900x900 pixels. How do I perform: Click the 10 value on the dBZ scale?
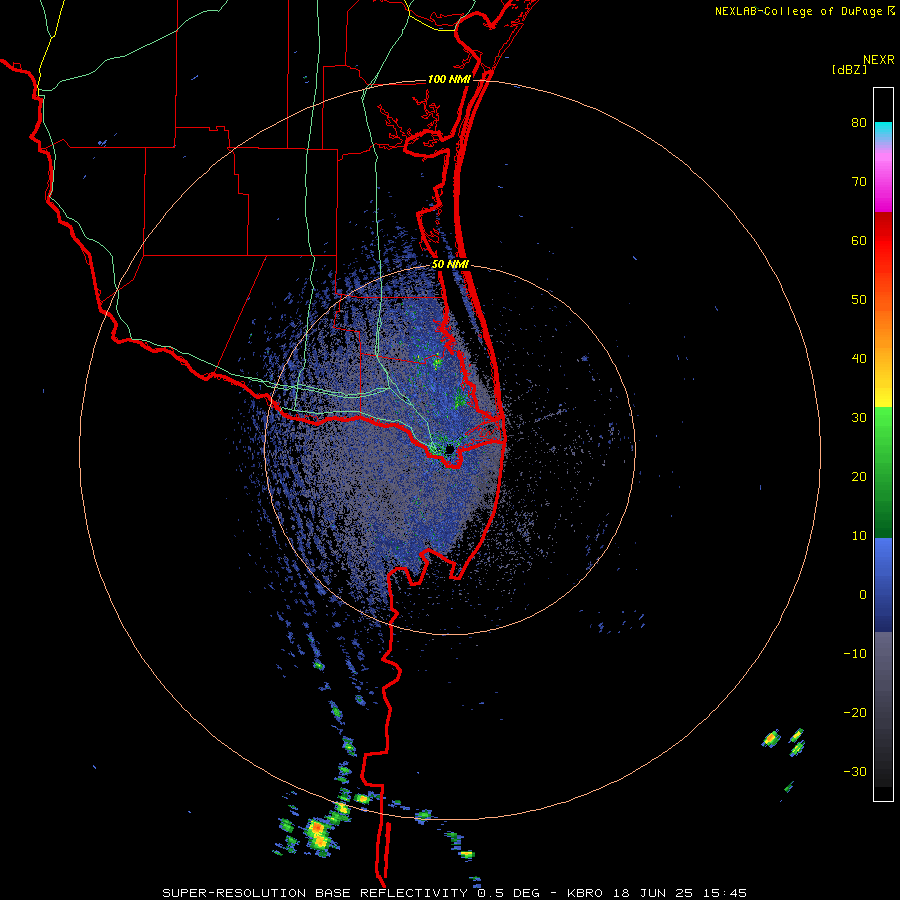tap(859, 536)
